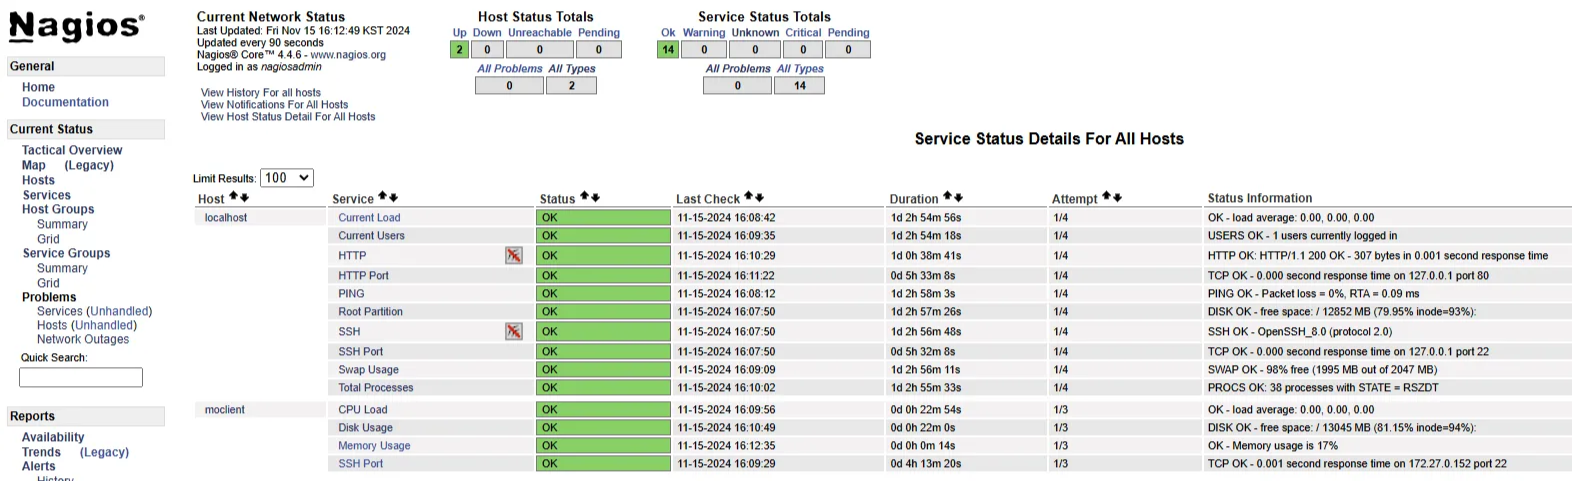Open Services problems link
This screenshot has height=481, width=1572.
click(59, 311)
